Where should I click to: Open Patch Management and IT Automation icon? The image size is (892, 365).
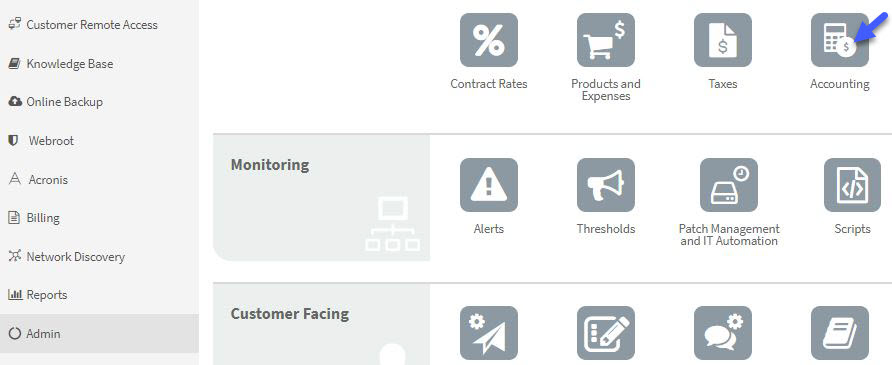coord(729,185)
